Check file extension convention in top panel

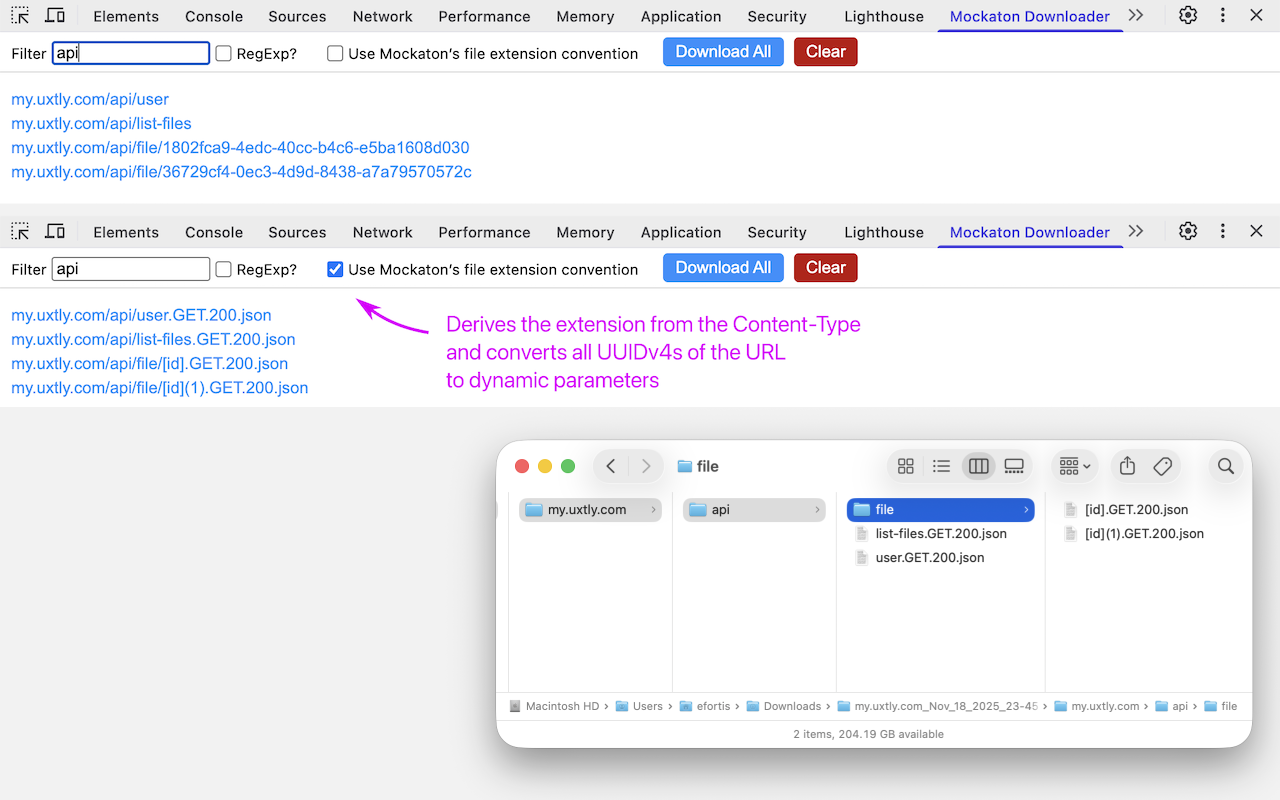(x=335, y=54)
